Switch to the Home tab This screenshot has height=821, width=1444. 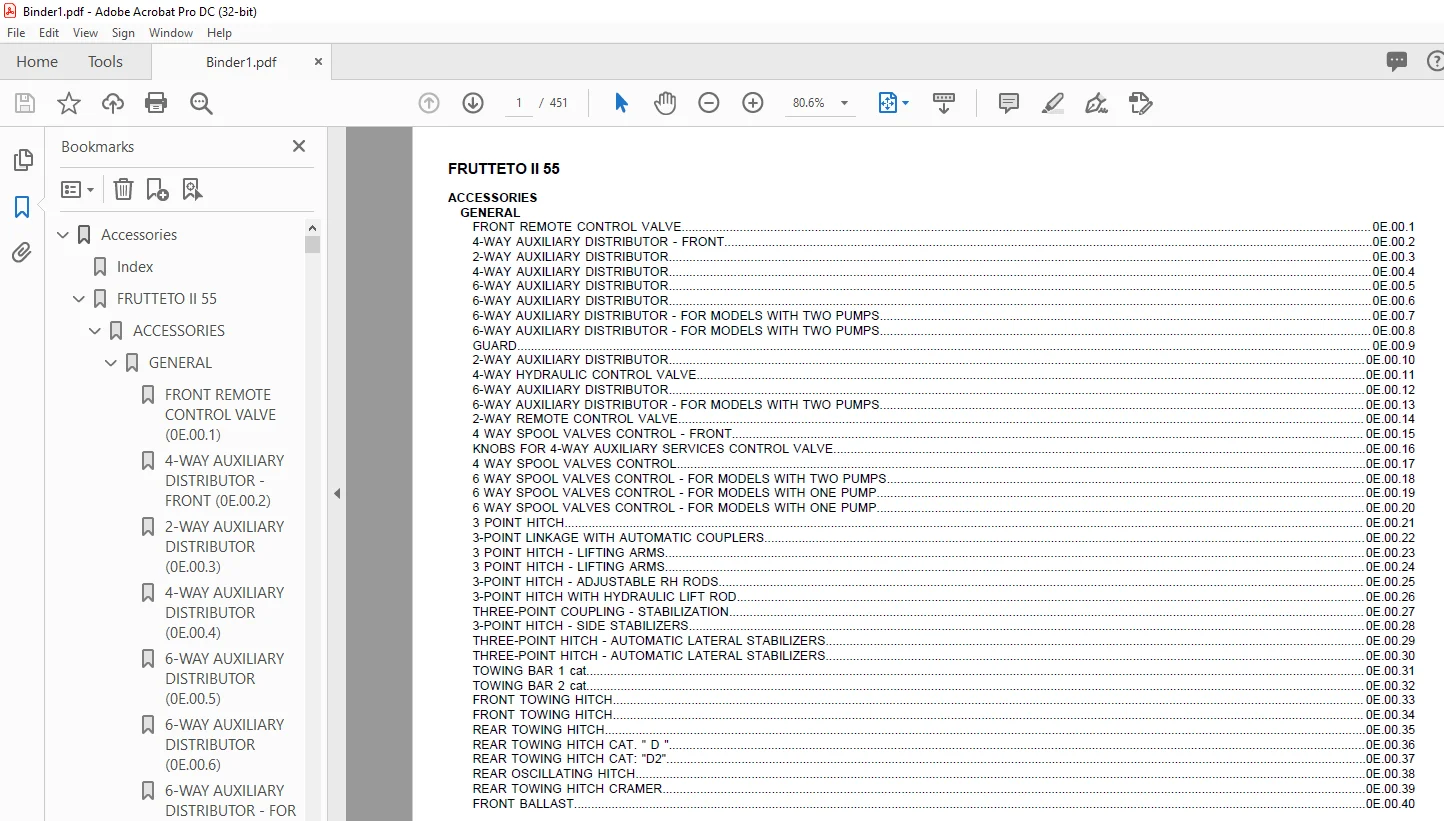coord(37,62)
